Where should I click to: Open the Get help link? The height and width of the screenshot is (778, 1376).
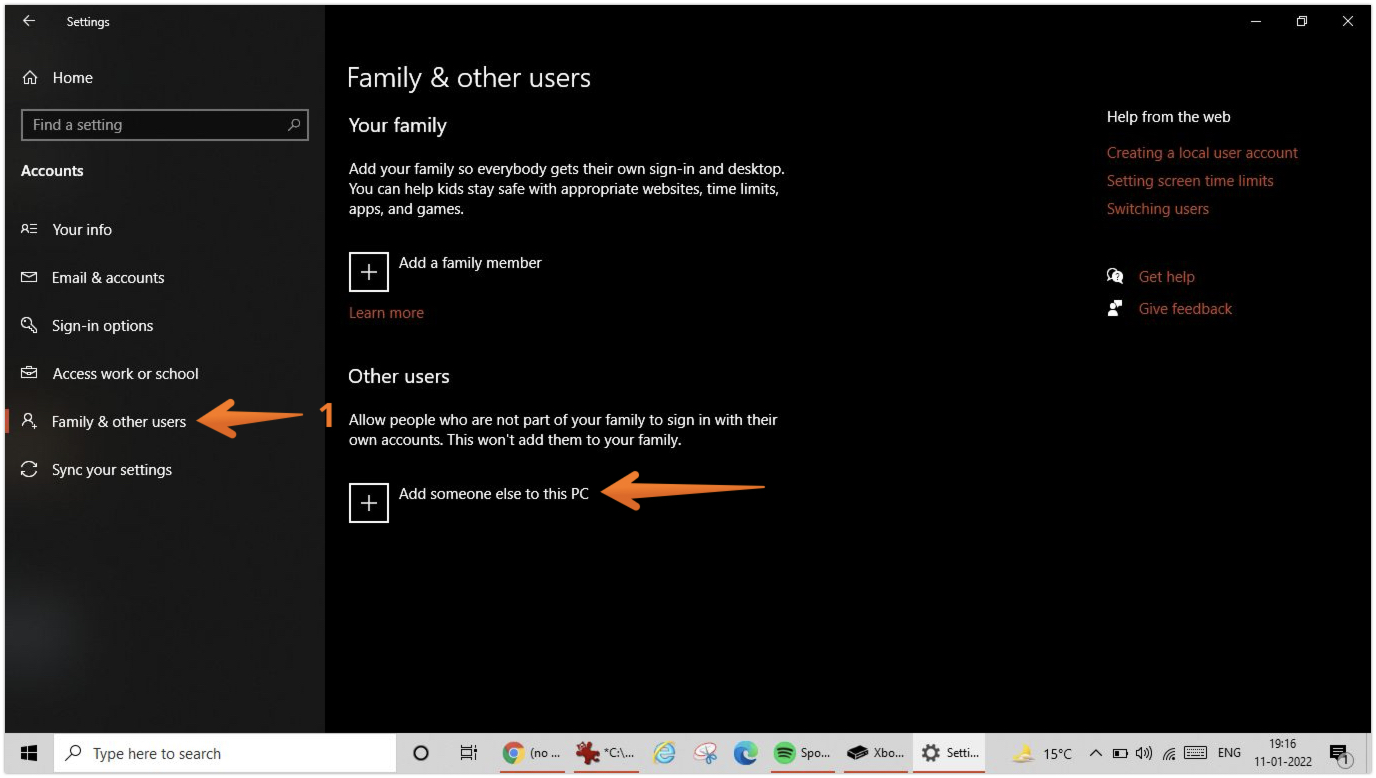[1166, 277]
